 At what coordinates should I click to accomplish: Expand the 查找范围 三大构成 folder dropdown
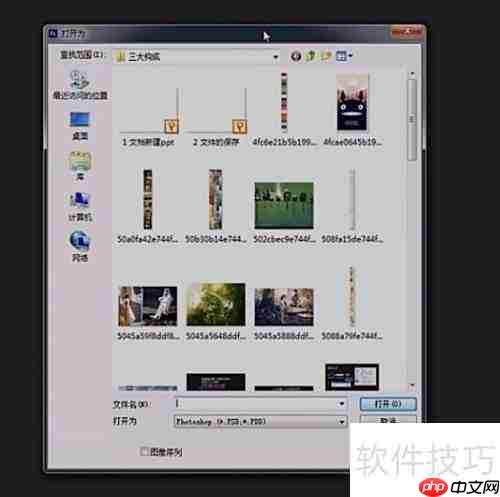pyautogui.click(x=276, y=57)
